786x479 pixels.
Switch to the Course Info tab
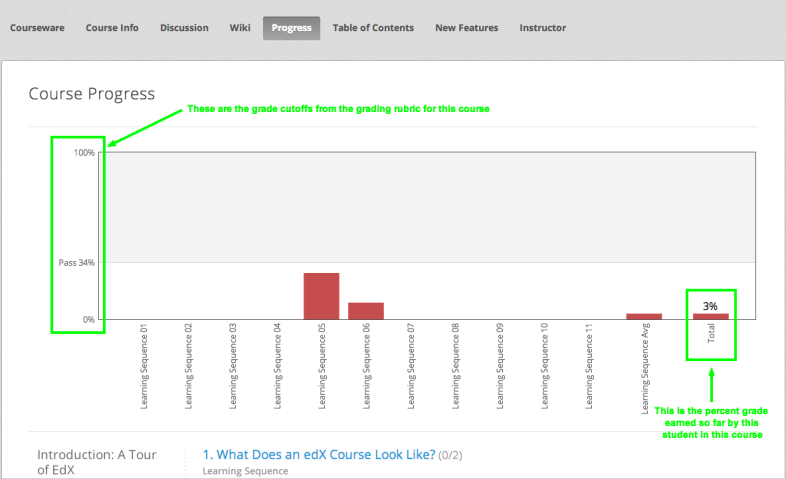[112, 28]
